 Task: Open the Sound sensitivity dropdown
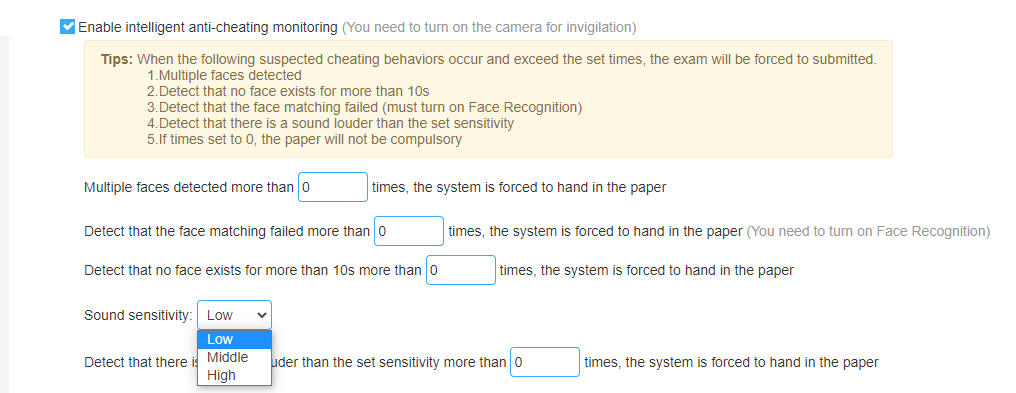(235, 315)
